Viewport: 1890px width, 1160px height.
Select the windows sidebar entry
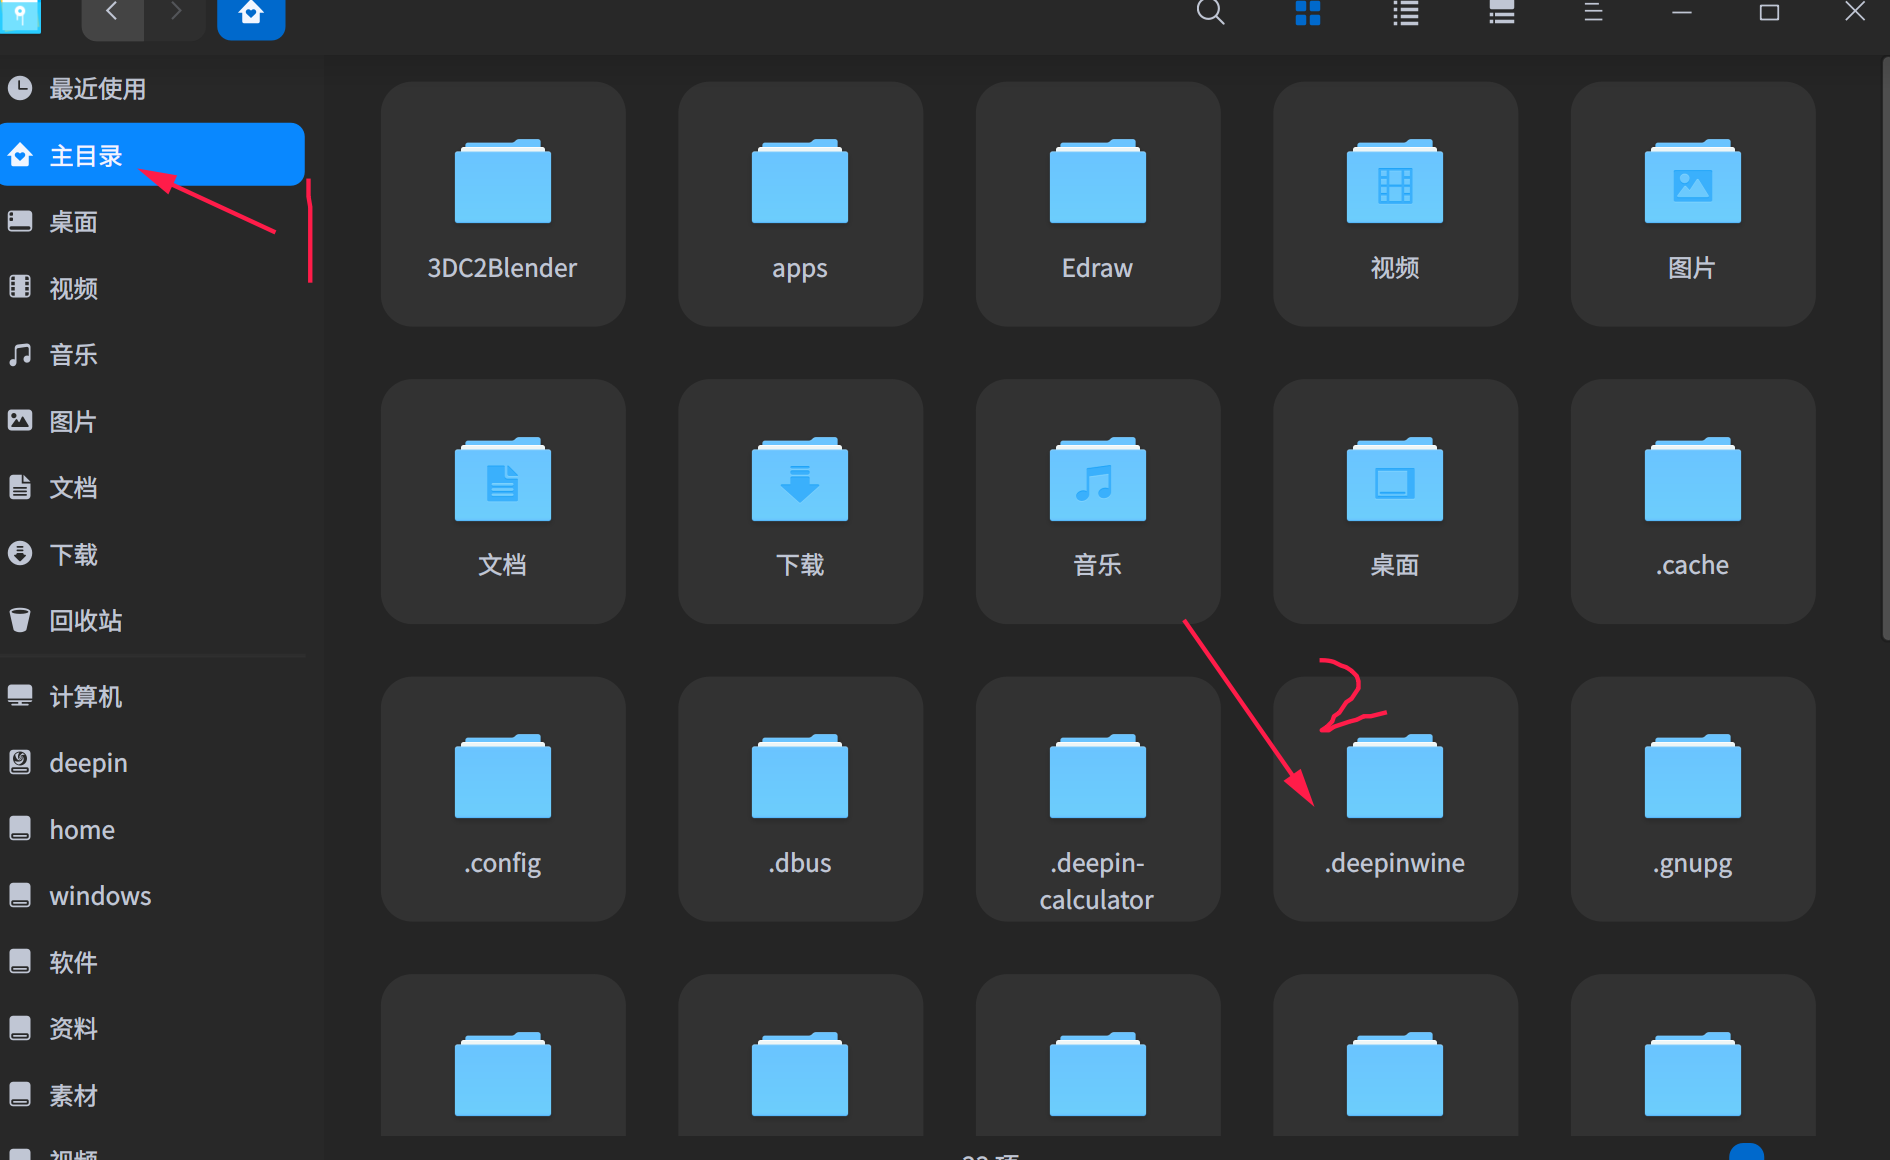tap(99, 895)
